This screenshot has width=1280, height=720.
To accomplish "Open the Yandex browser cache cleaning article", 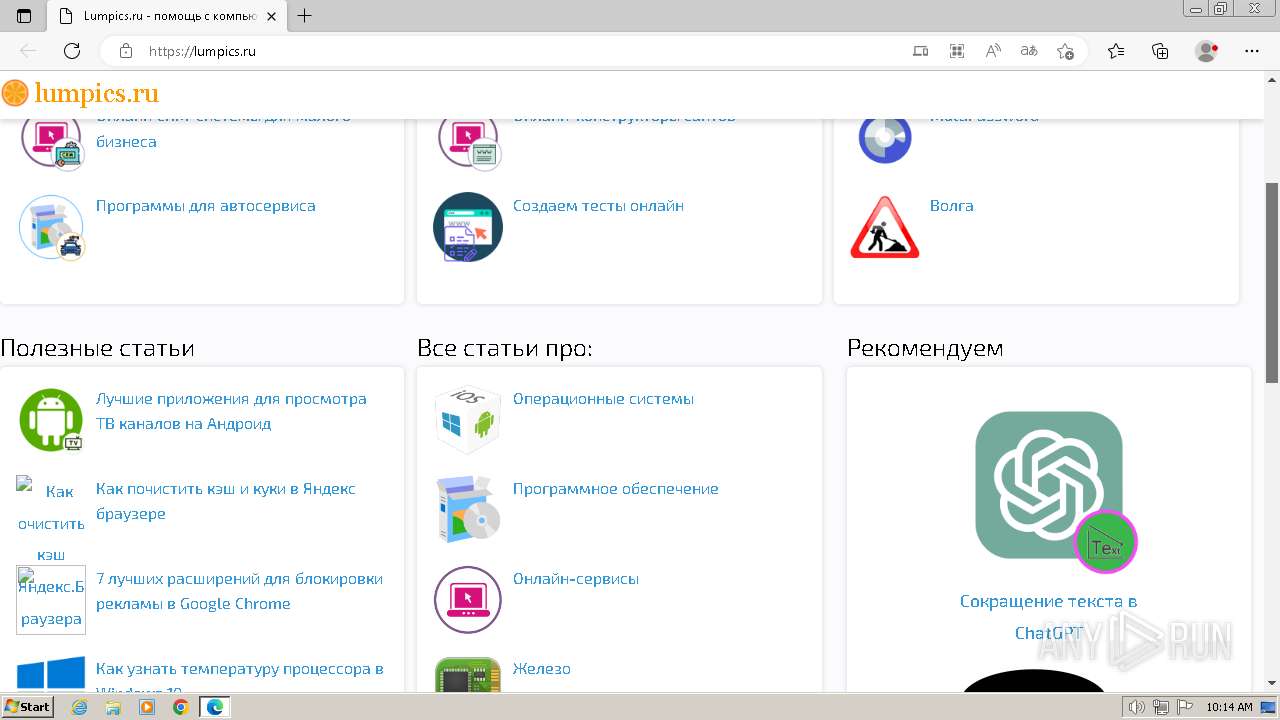I will pos(226,501).
